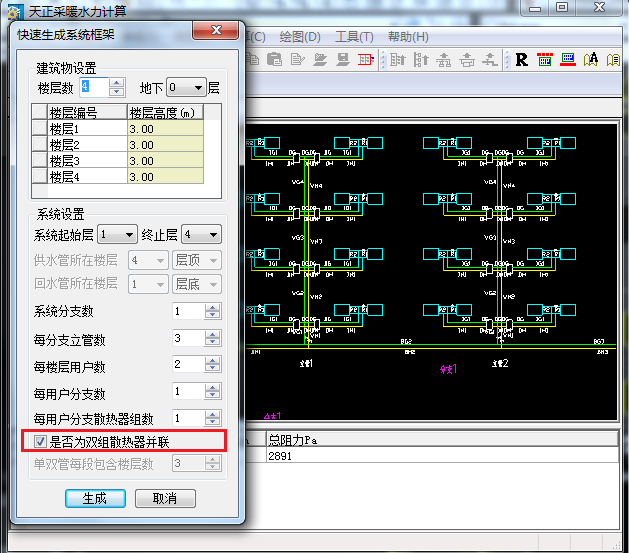Expand the 系统起始层 dropdown
This screenshot has width=629, height=553.
click(x=116, y=235)
